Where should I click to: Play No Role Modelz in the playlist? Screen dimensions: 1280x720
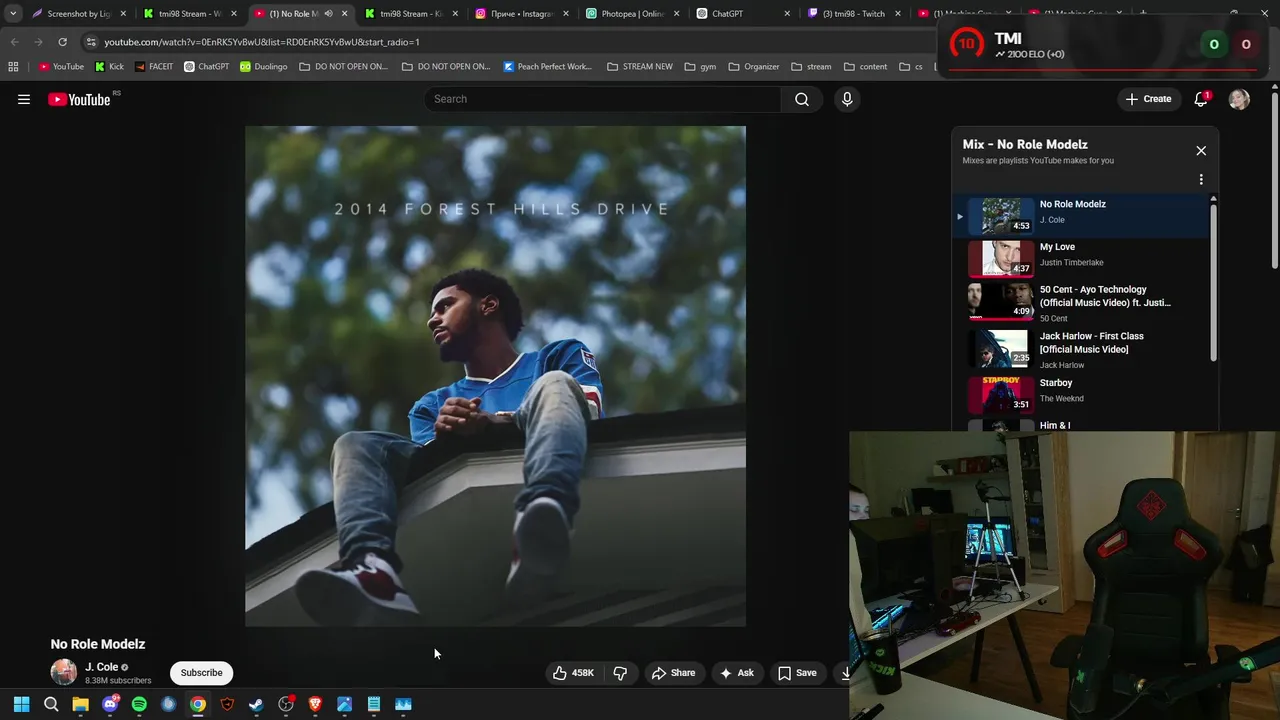[1081, 215]
